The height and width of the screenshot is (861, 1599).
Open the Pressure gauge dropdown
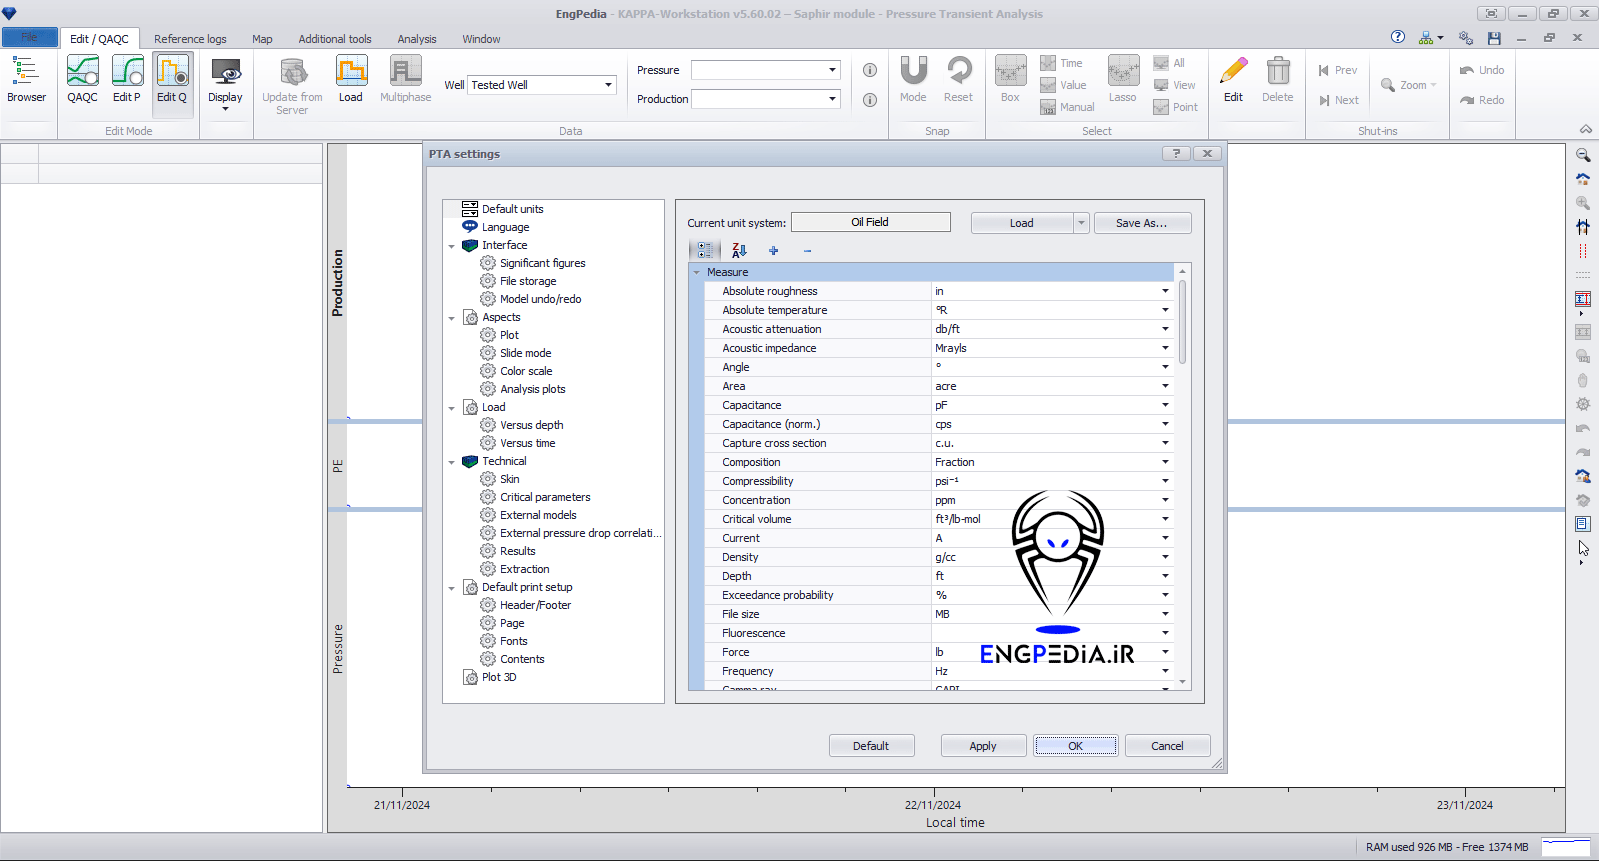click(x=832, y=70)
